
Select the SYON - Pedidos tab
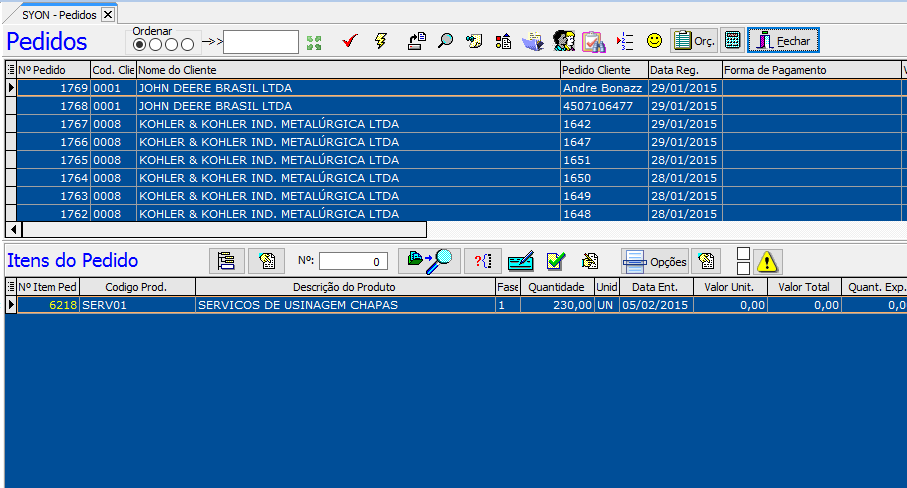(x=60, y=14)
